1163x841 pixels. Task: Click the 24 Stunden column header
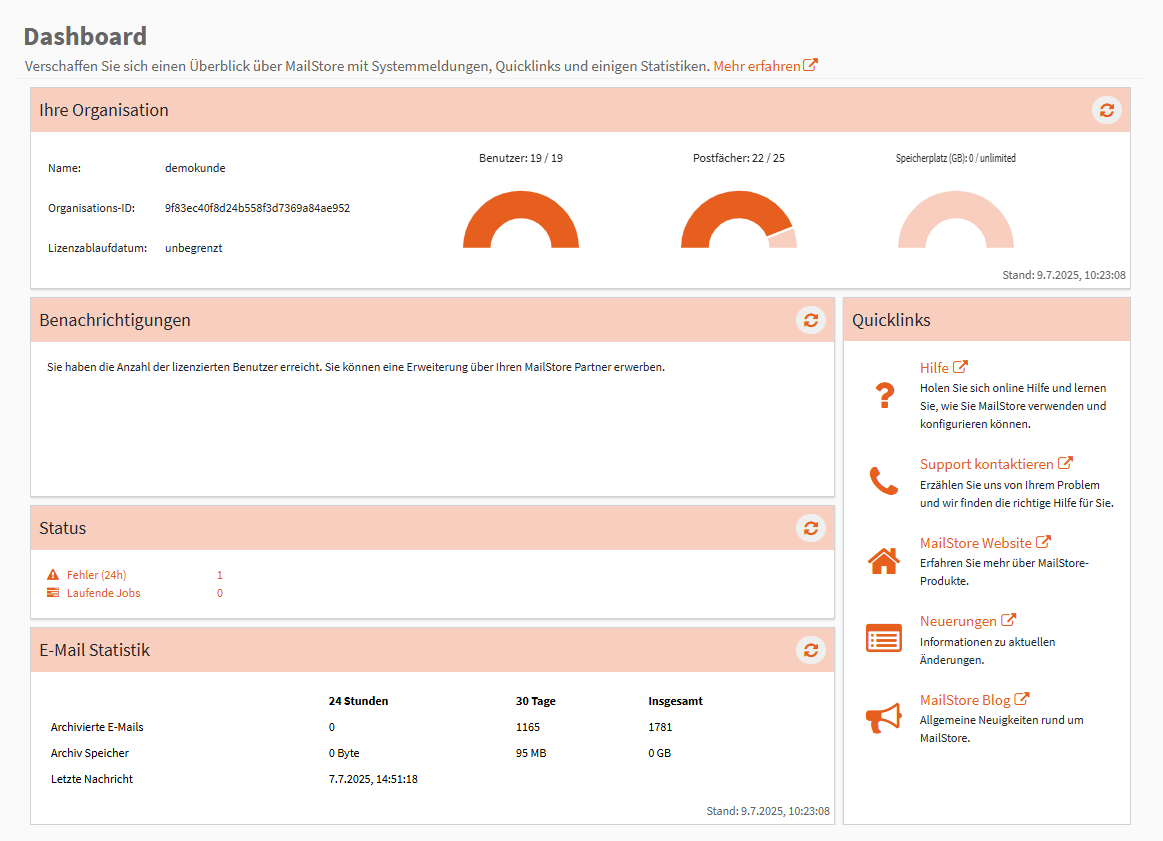[x=358, y=701]
